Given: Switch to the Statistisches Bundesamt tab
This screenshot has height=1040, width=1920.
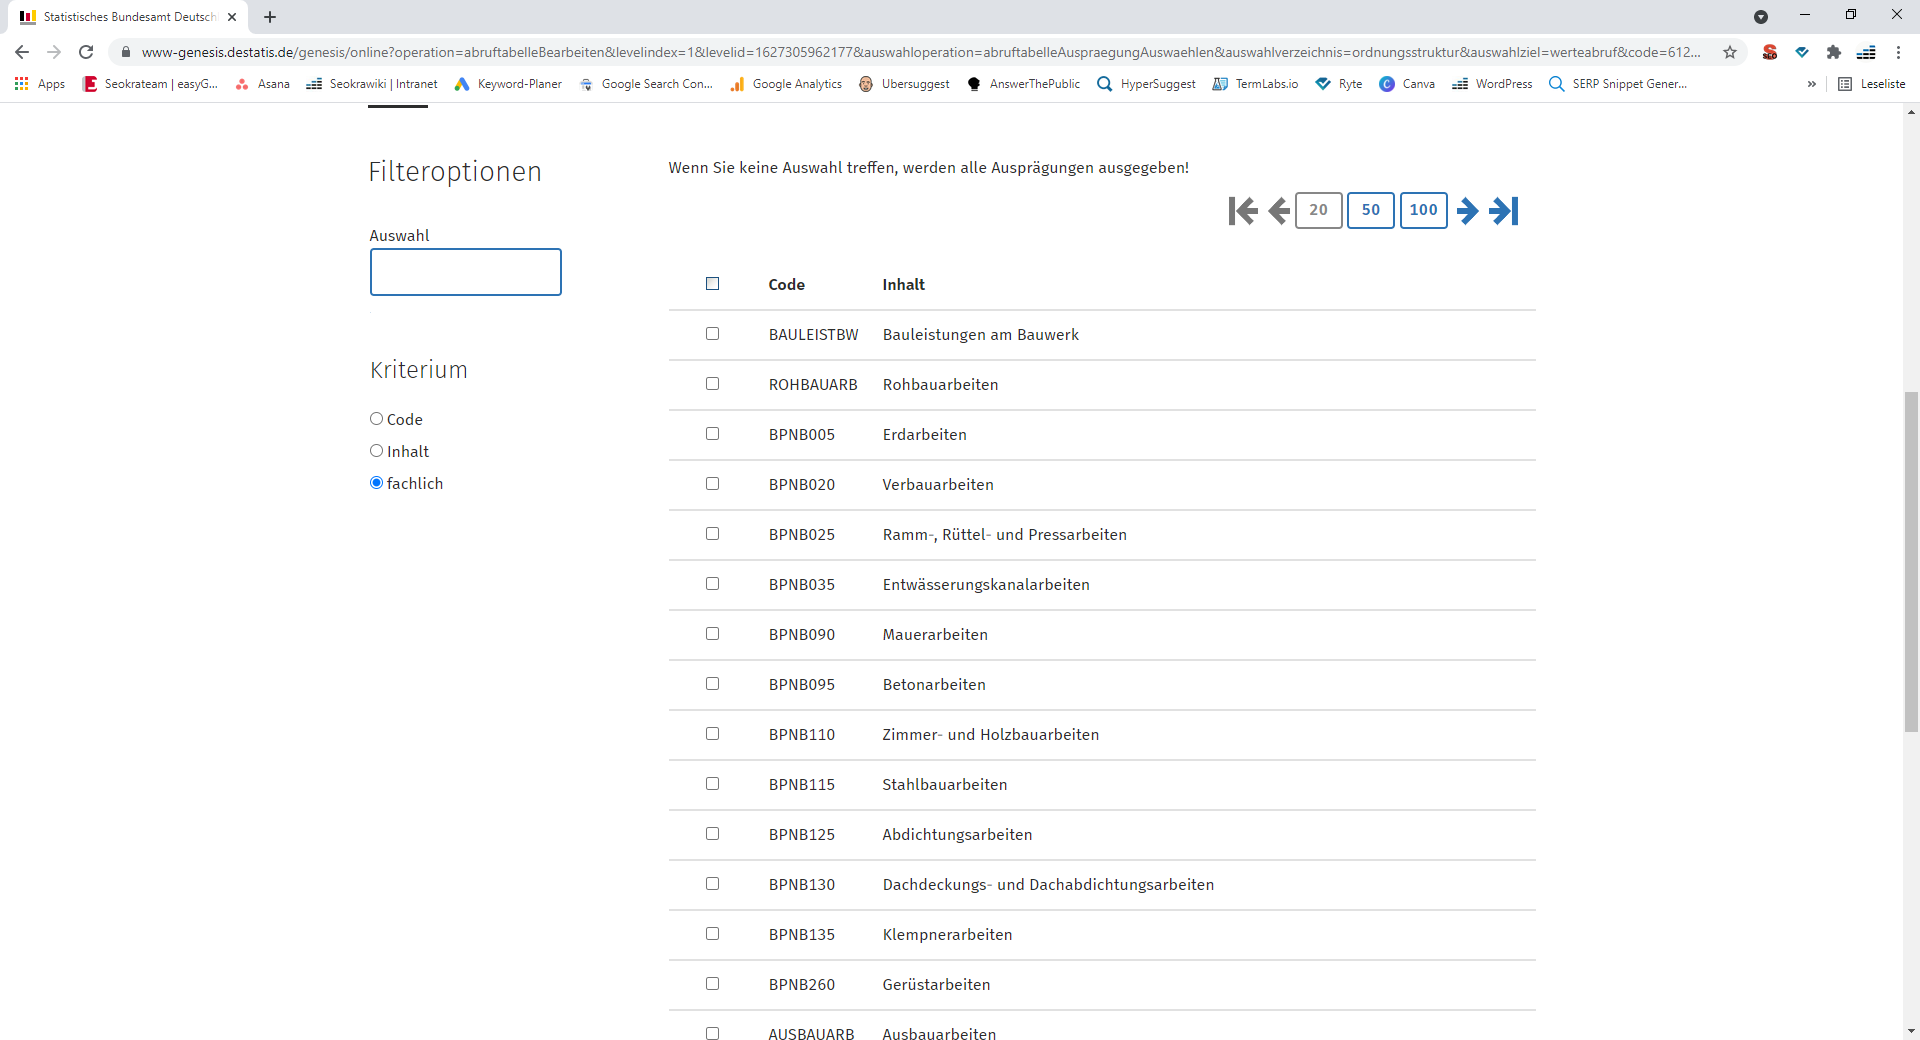Looking at the screenshot, I should tap(120, 17).
